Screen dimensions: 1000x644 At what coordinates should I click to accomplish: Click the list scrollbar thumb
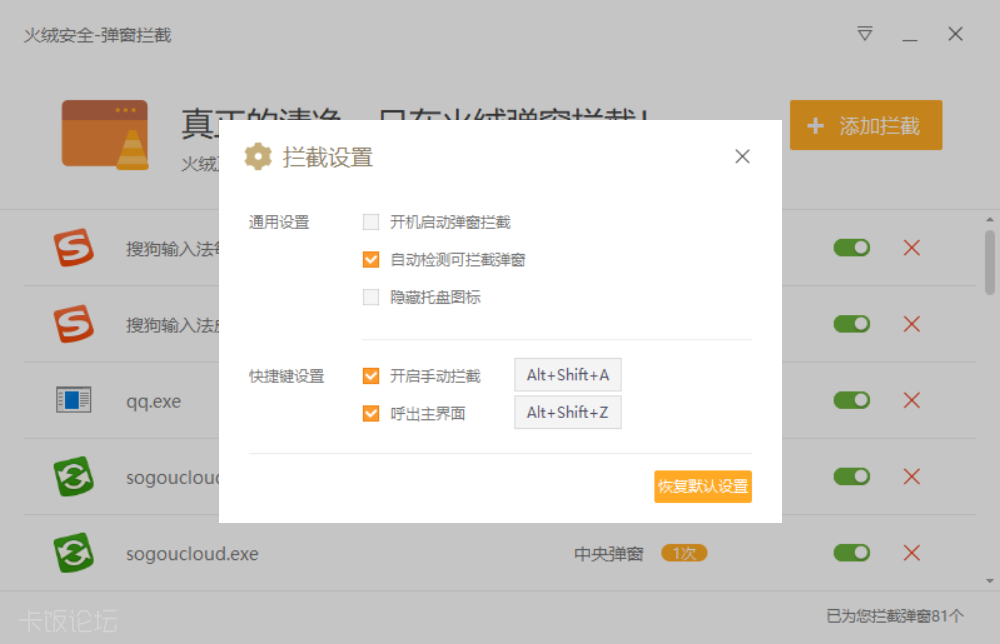(989, 262)
